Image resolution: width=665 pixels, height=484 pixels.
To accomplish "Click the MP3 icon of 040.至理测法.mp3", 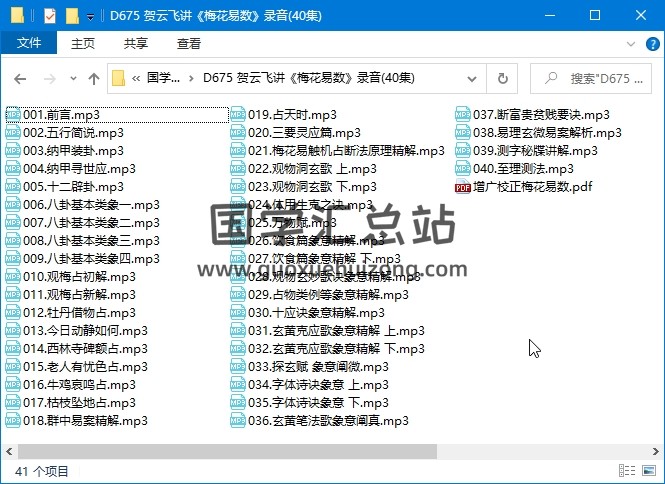I will point(463,169).
